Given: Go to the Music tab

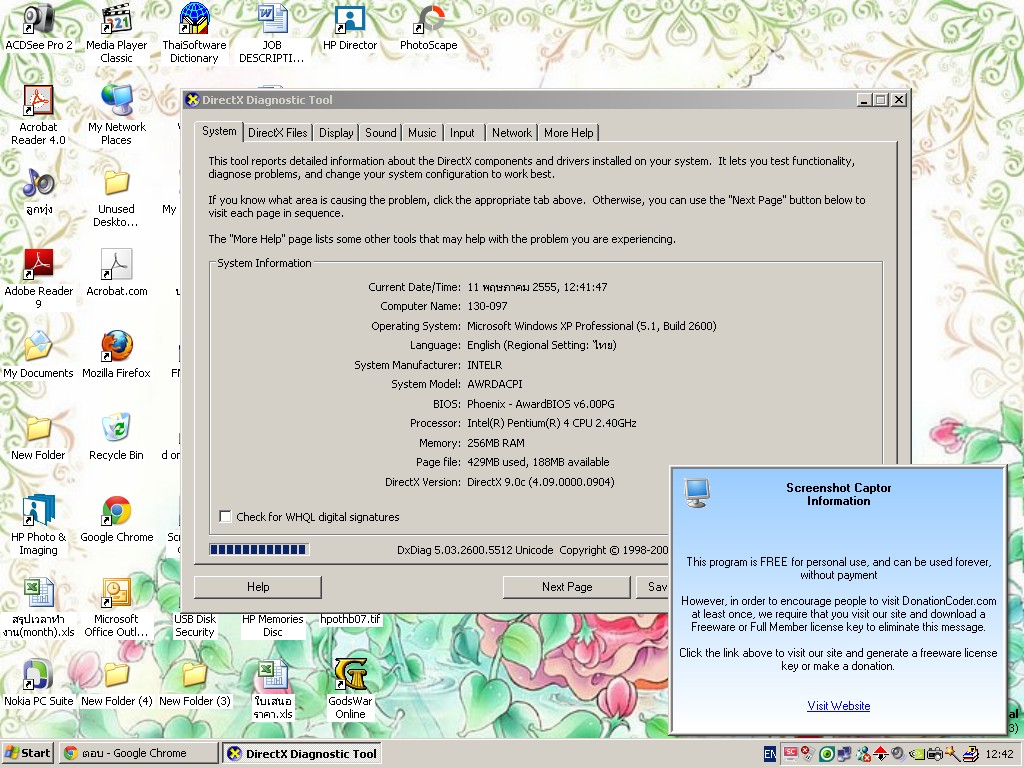Looking at the screenshot, I should (422, 133).
